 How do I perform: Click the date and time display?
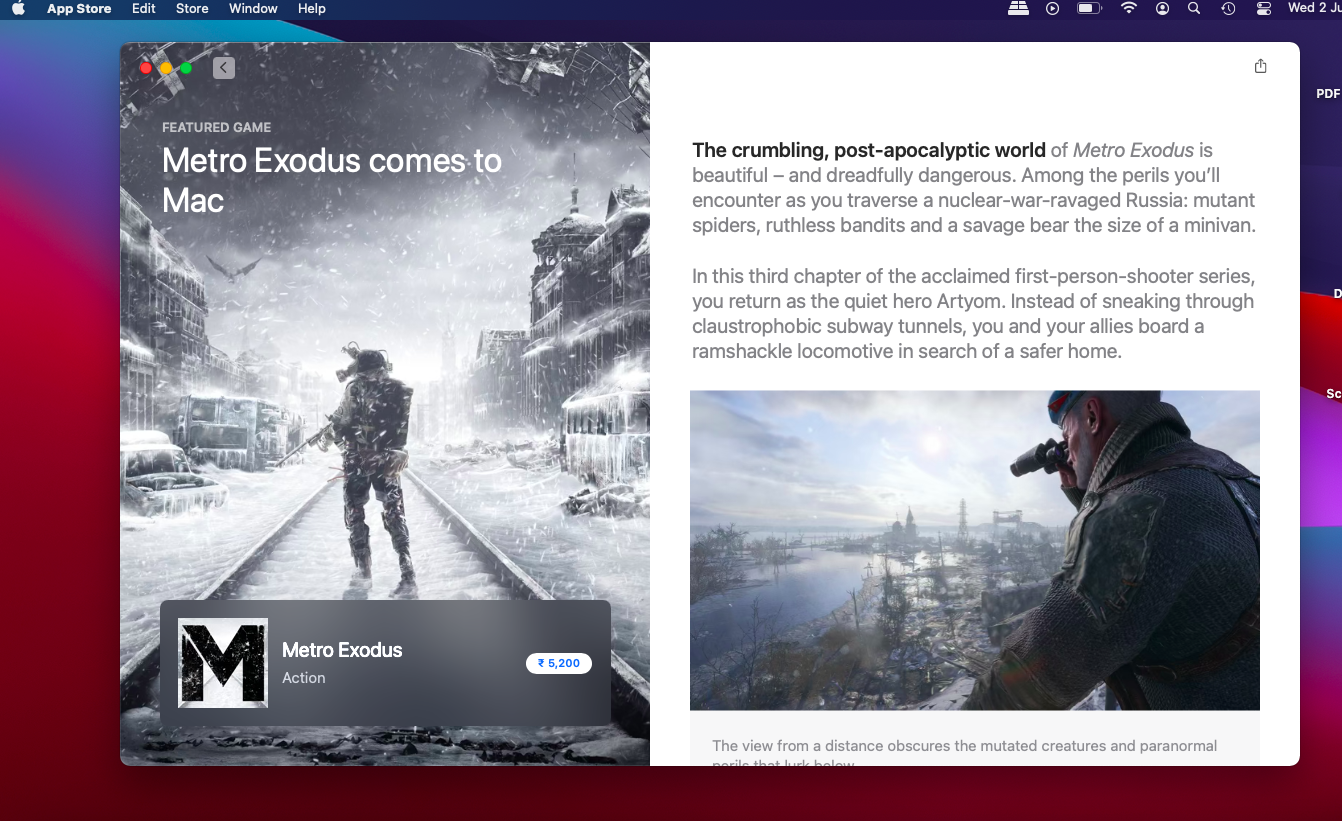1314,8
